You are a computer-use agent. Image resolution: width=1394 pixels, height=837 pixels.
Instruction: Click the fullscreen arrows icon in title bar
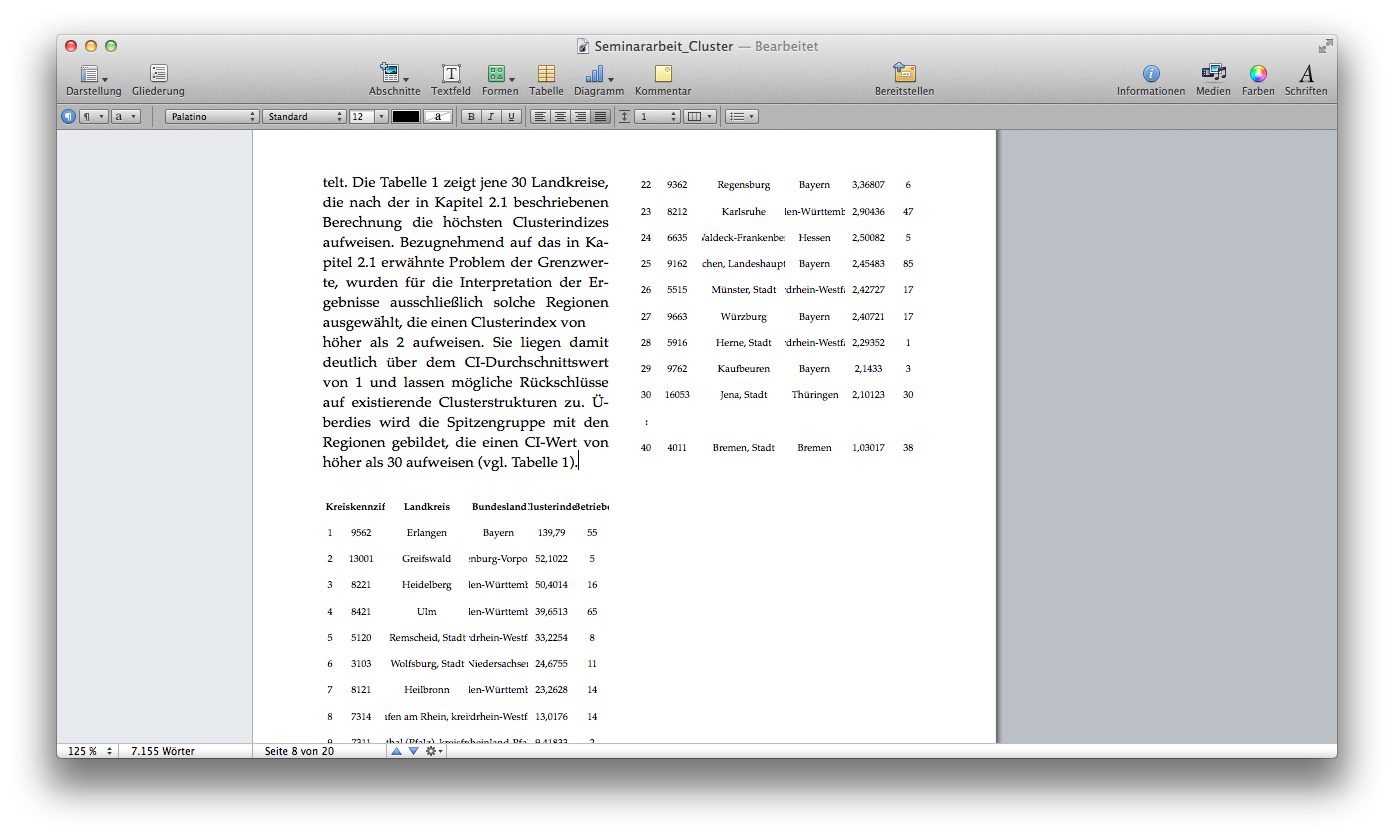1325,46
